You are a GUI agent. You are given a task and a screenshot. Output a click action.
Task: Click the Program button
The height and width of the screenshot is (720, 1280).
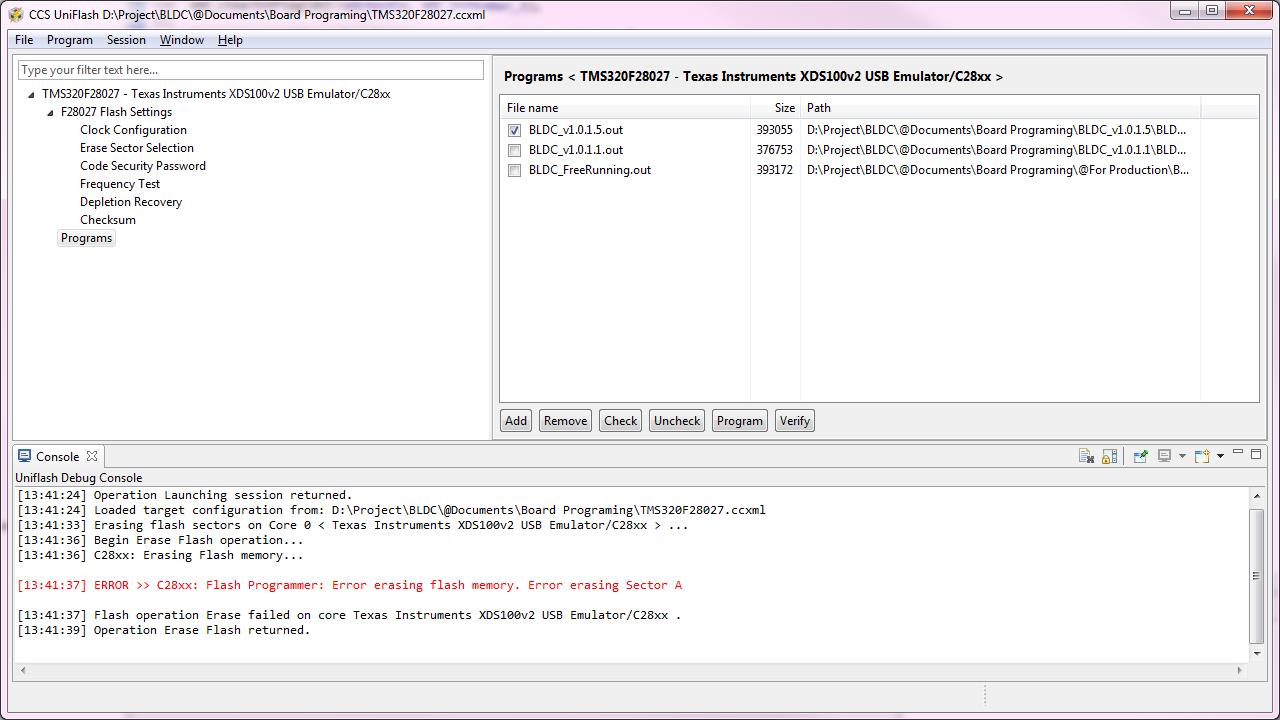click(x=739, y=421)
